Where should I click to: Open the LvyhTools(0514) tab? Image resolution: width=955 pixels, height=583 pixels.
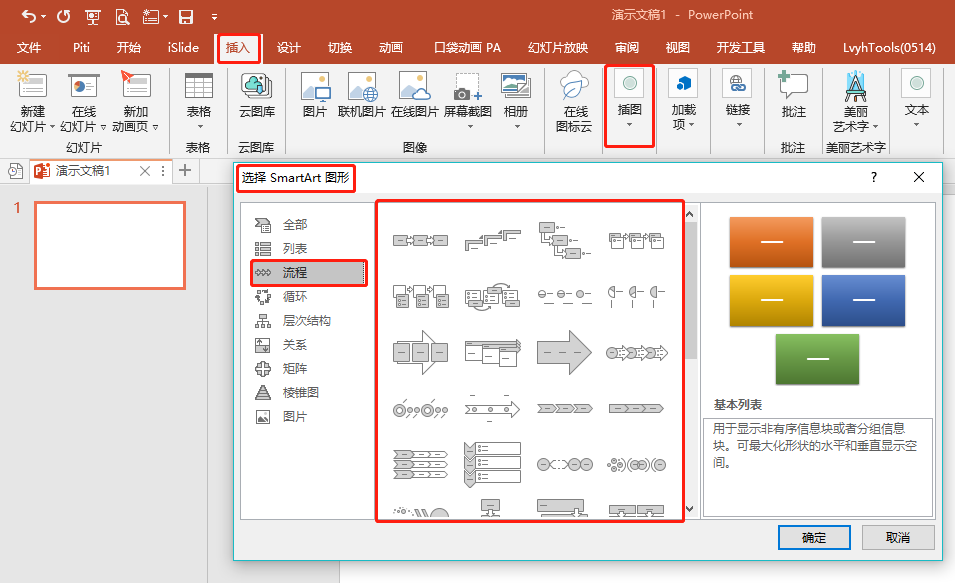[x=889, y=48]
